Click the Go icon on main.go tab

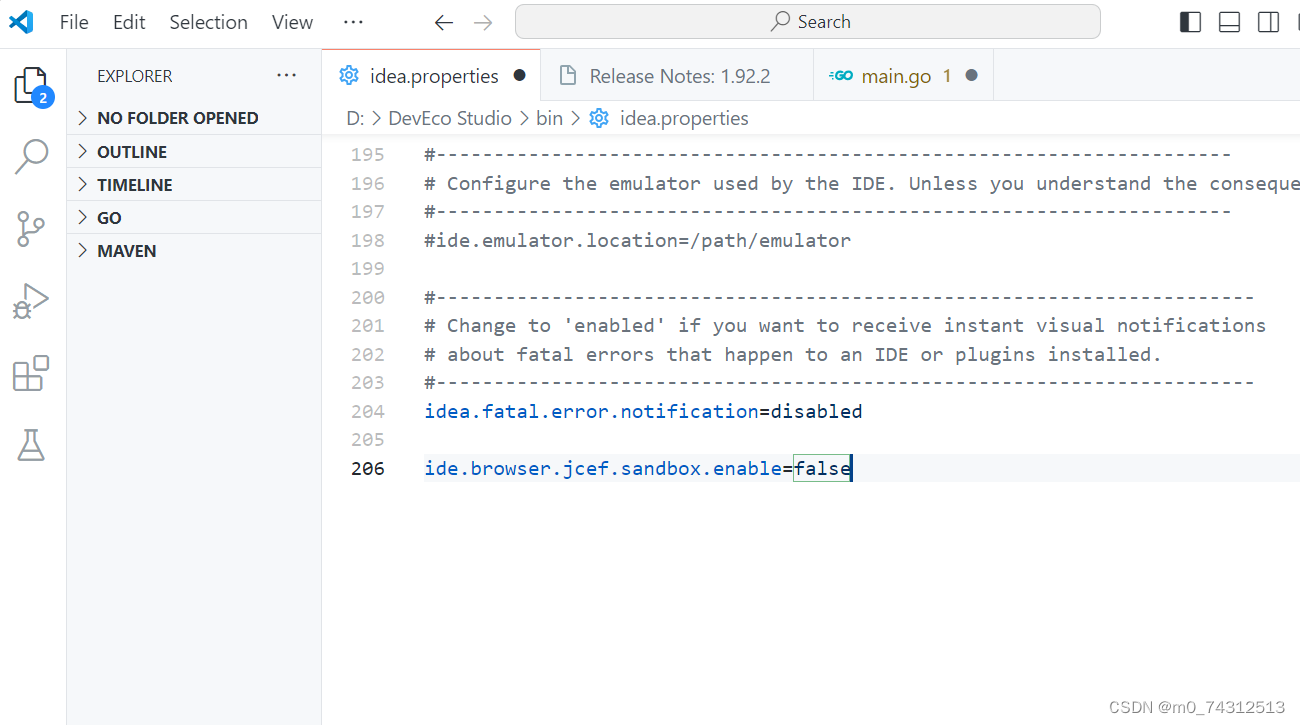pos(841,76)
